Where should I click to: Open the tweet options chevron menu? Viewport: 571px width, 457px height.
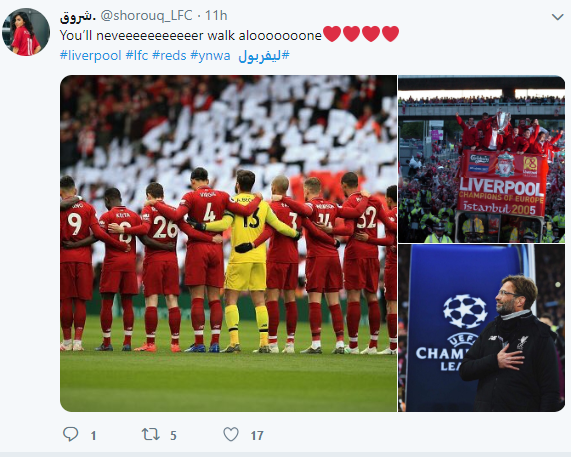point(558,17)
